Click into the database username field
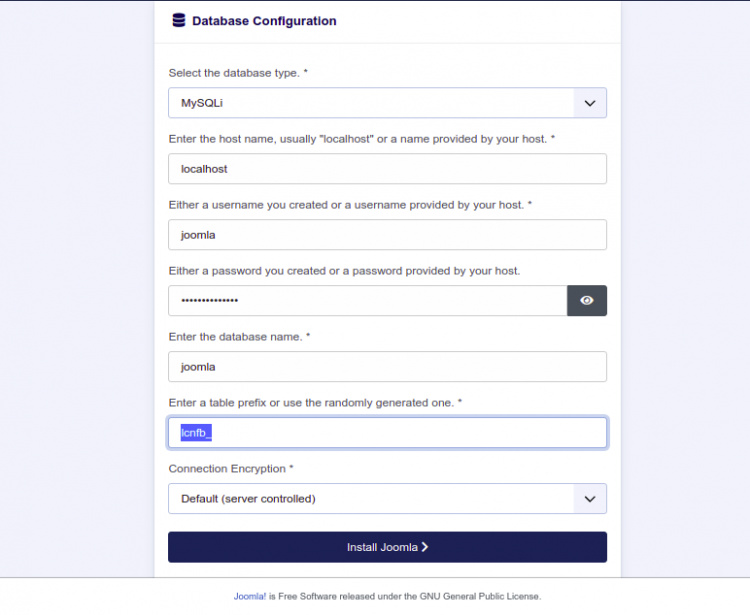The height and width of the screenshot is (615, 750). tap(387, 235)
